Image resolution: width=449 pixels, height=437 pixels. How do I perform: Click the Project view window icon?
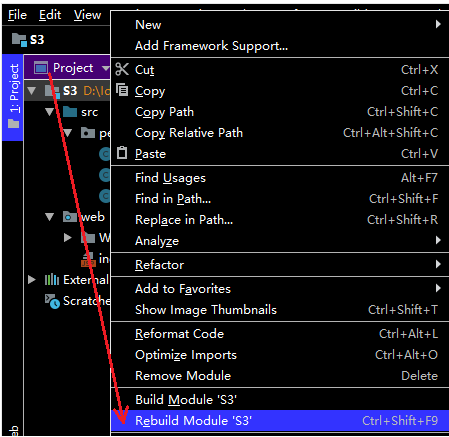click(x=41, y=68)
